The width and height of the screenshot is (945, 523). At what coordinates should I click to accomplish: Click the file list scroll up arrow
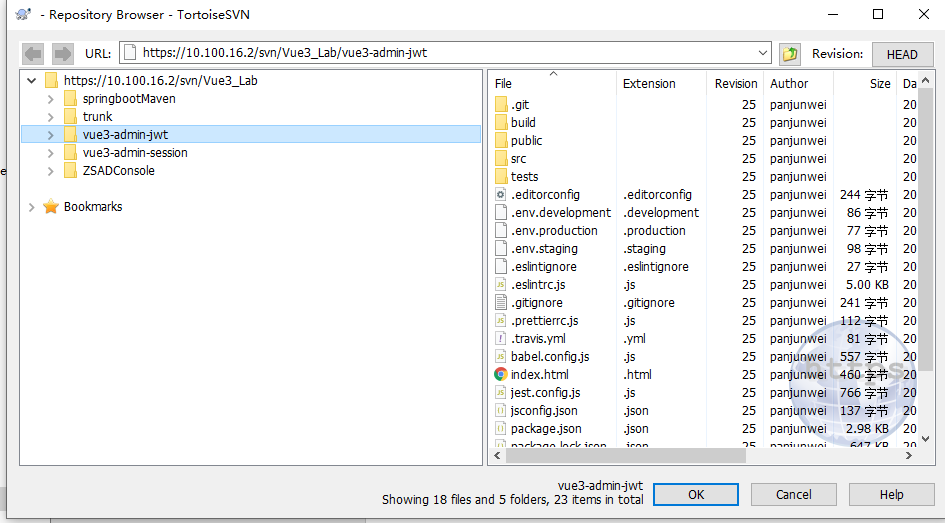pos(926,80)
